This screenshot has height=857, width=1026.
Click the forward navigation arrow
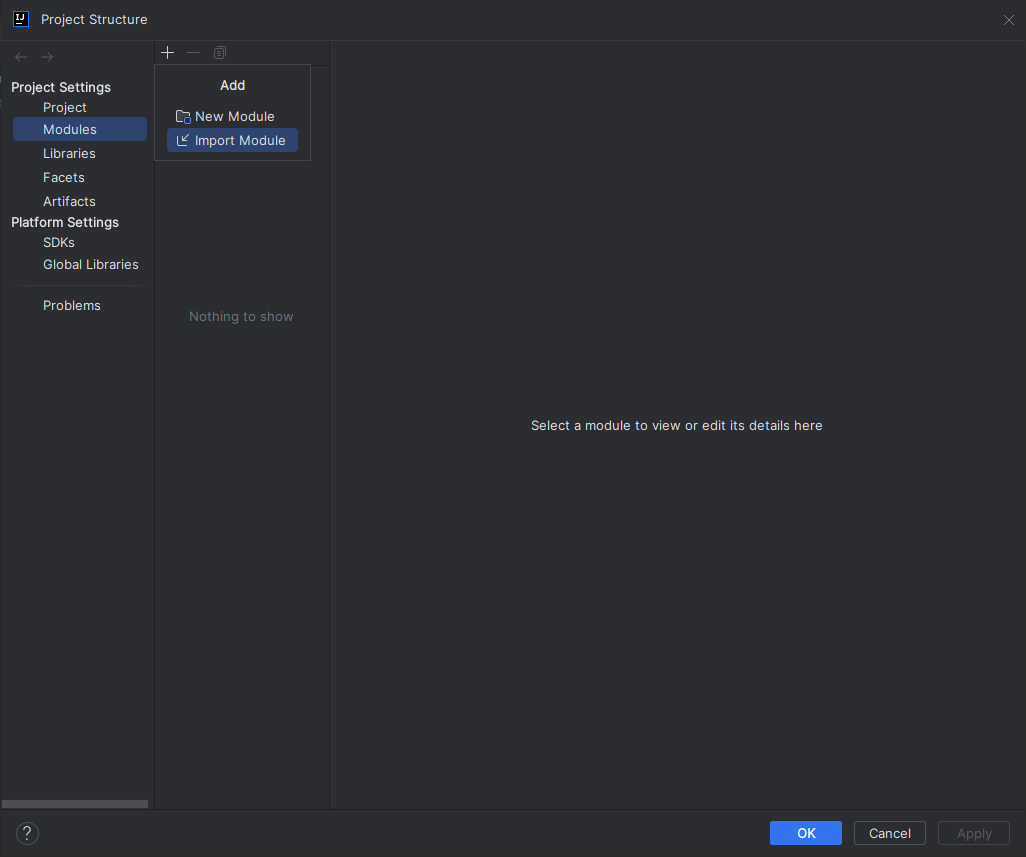[46, 56]
